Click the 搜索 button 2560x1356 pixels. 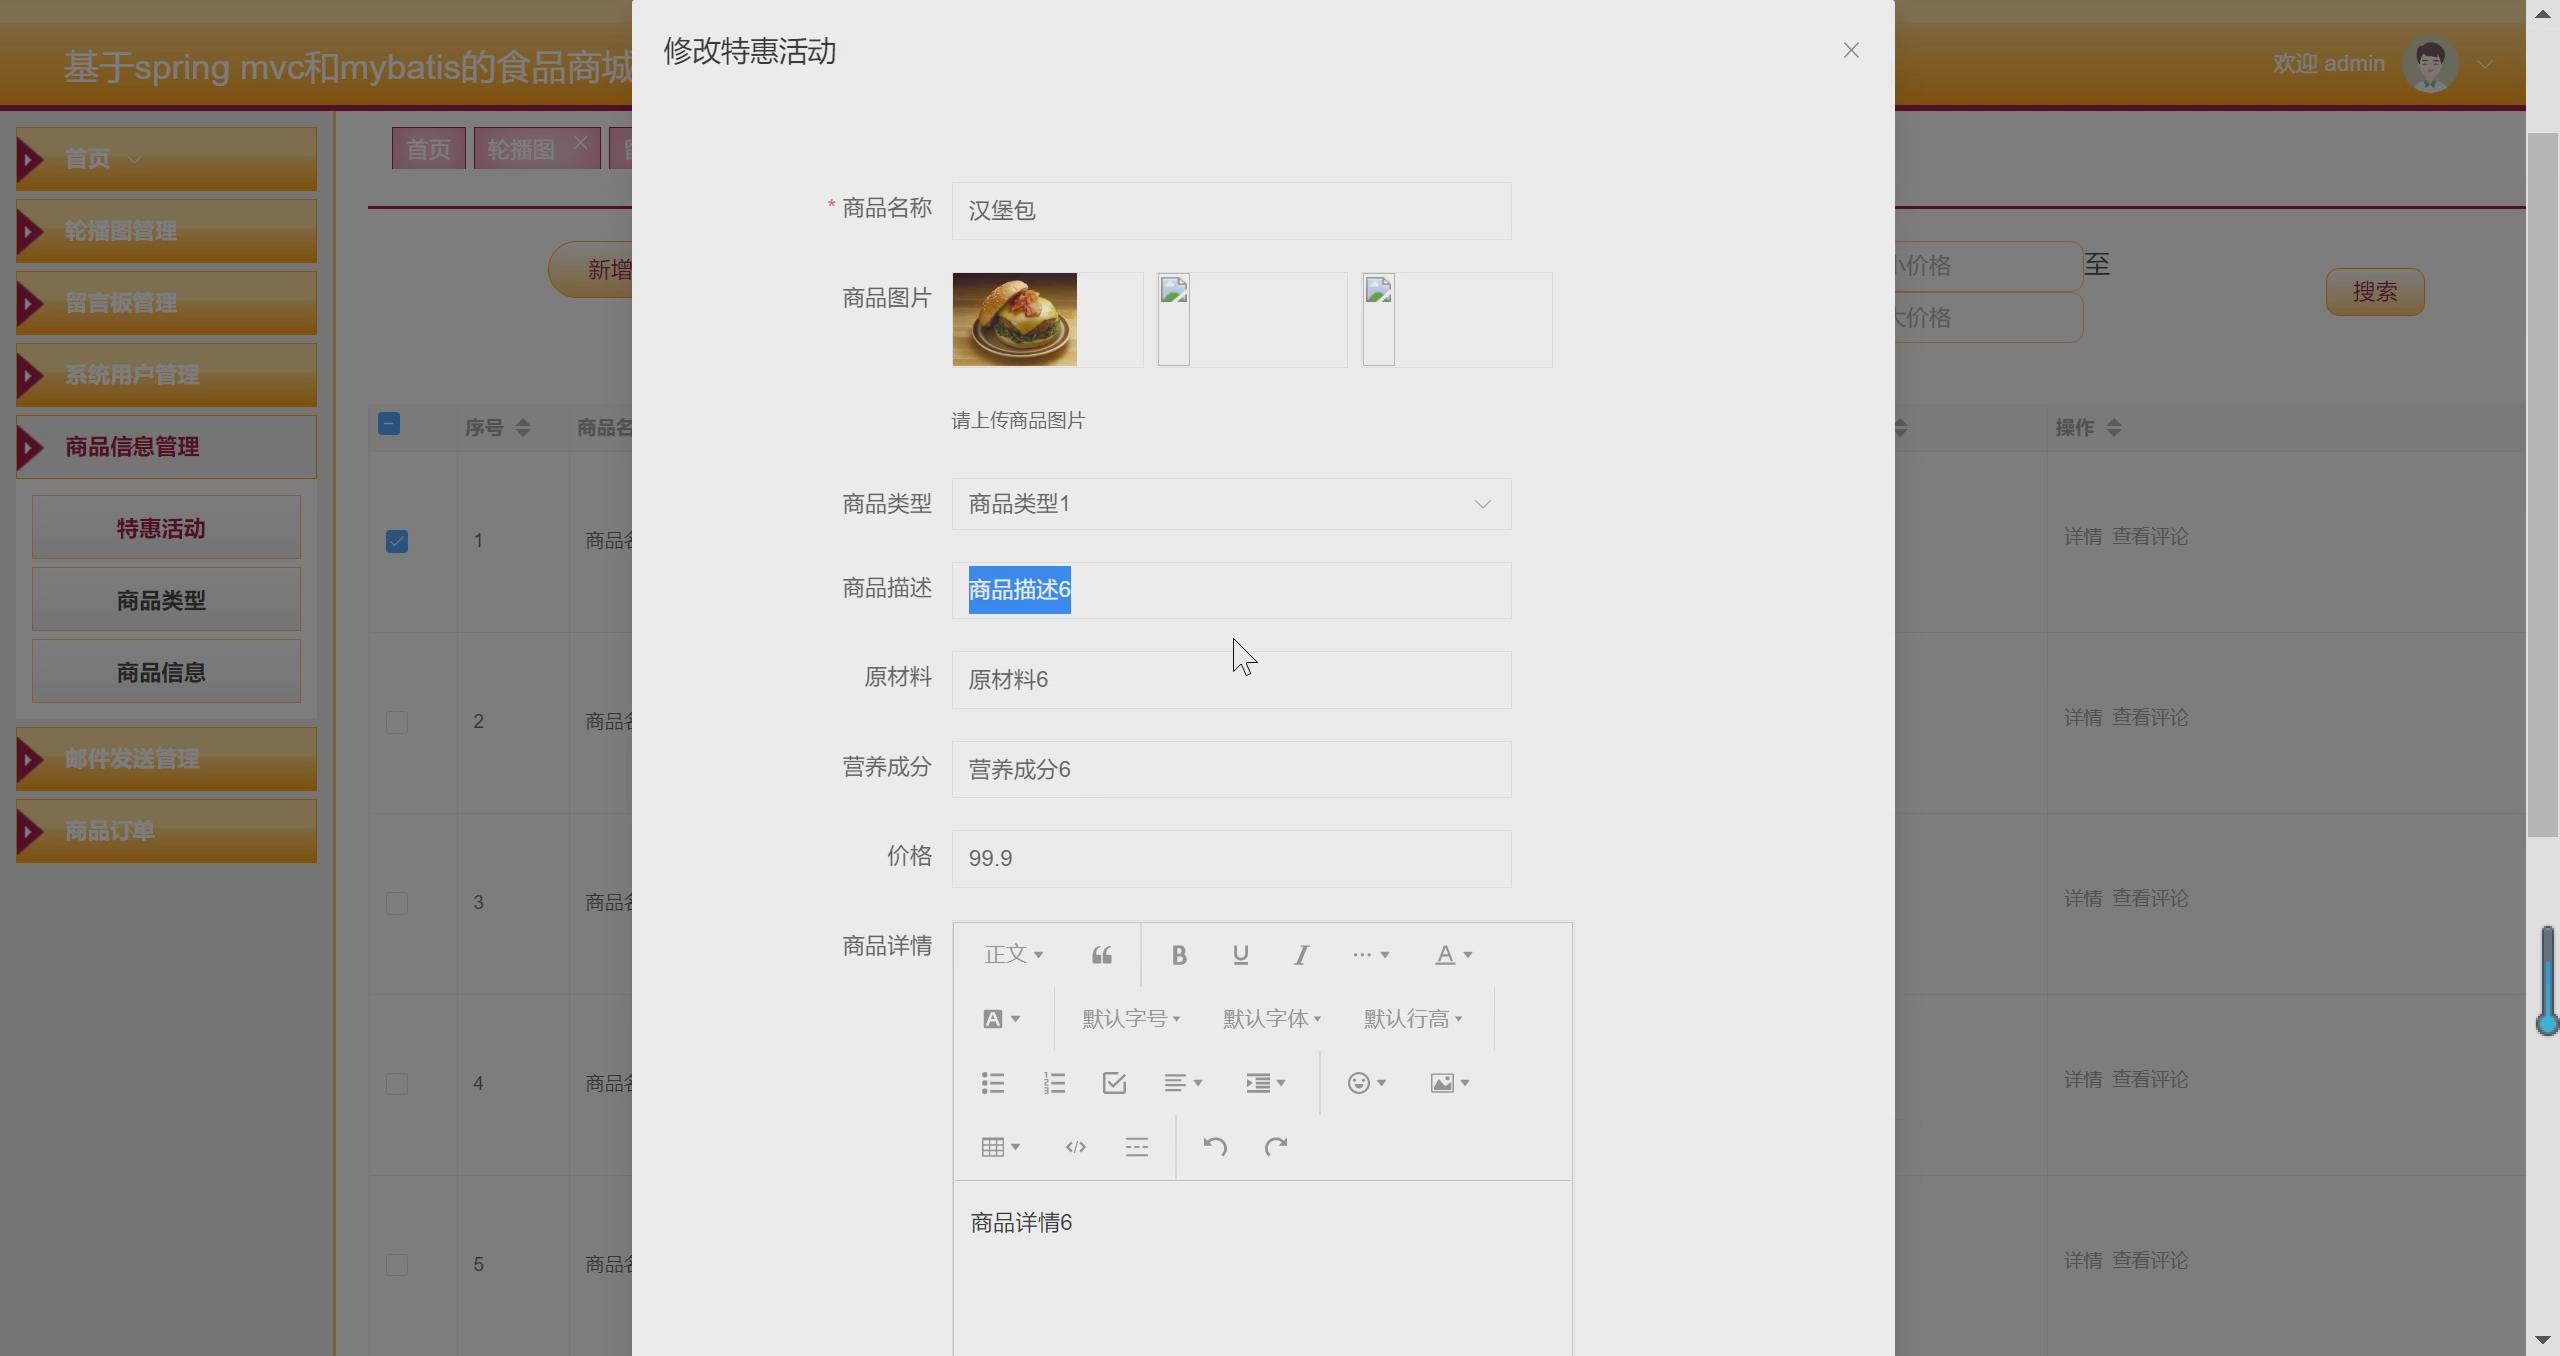pyautogui.click(x=2375, y=291)
